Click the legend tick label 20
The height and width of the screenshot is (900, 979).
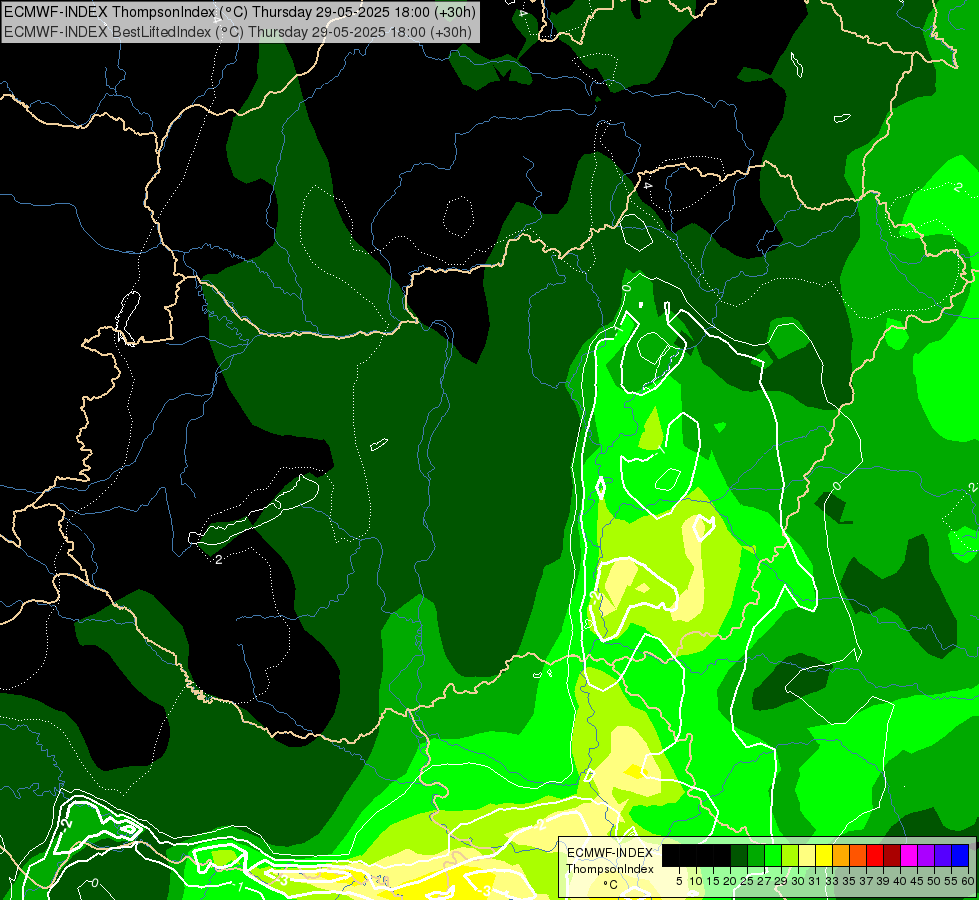point(730,881)
